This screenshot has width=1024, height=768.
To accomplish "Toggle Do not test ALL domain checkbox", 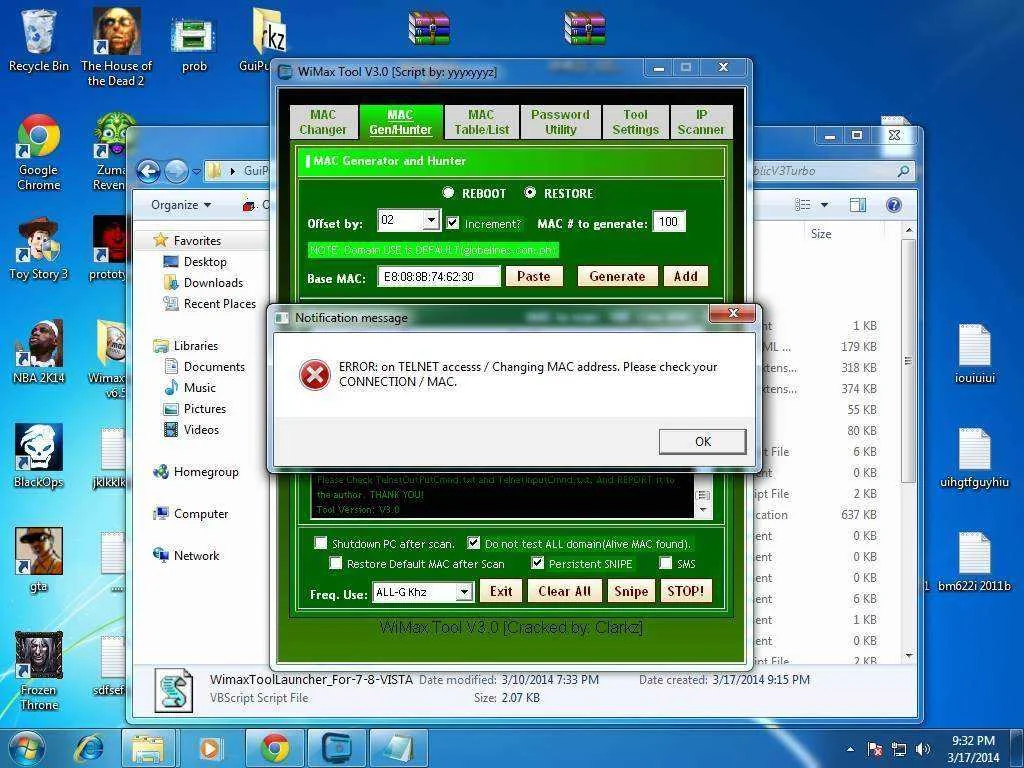I will (x=473, y=543).
